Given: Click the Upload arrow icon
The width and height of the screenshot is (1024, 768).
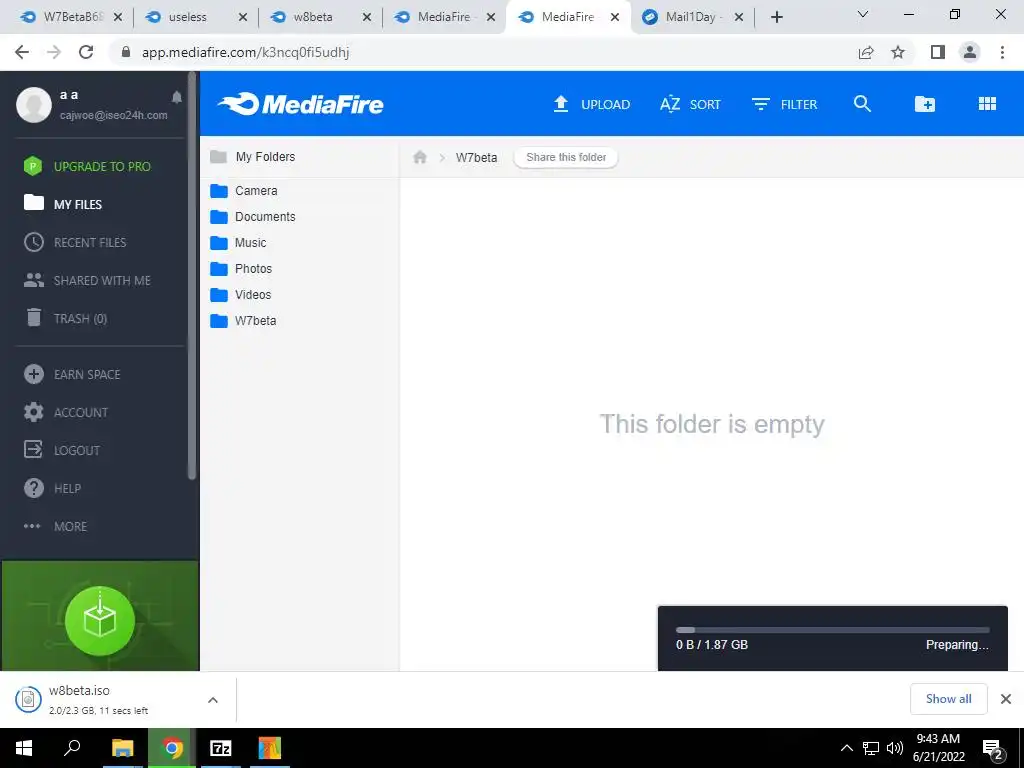Looking at the screenshot, I should tap(560, 104).
